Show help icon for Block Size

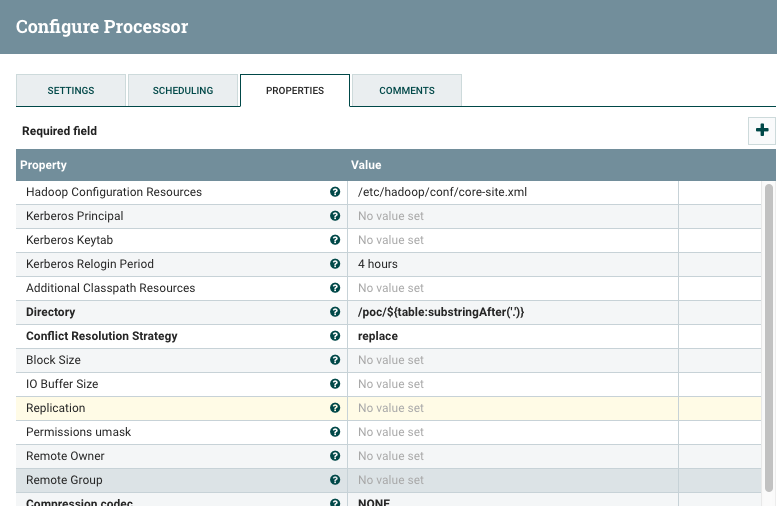pyautogui.click(x=335, y=360)
